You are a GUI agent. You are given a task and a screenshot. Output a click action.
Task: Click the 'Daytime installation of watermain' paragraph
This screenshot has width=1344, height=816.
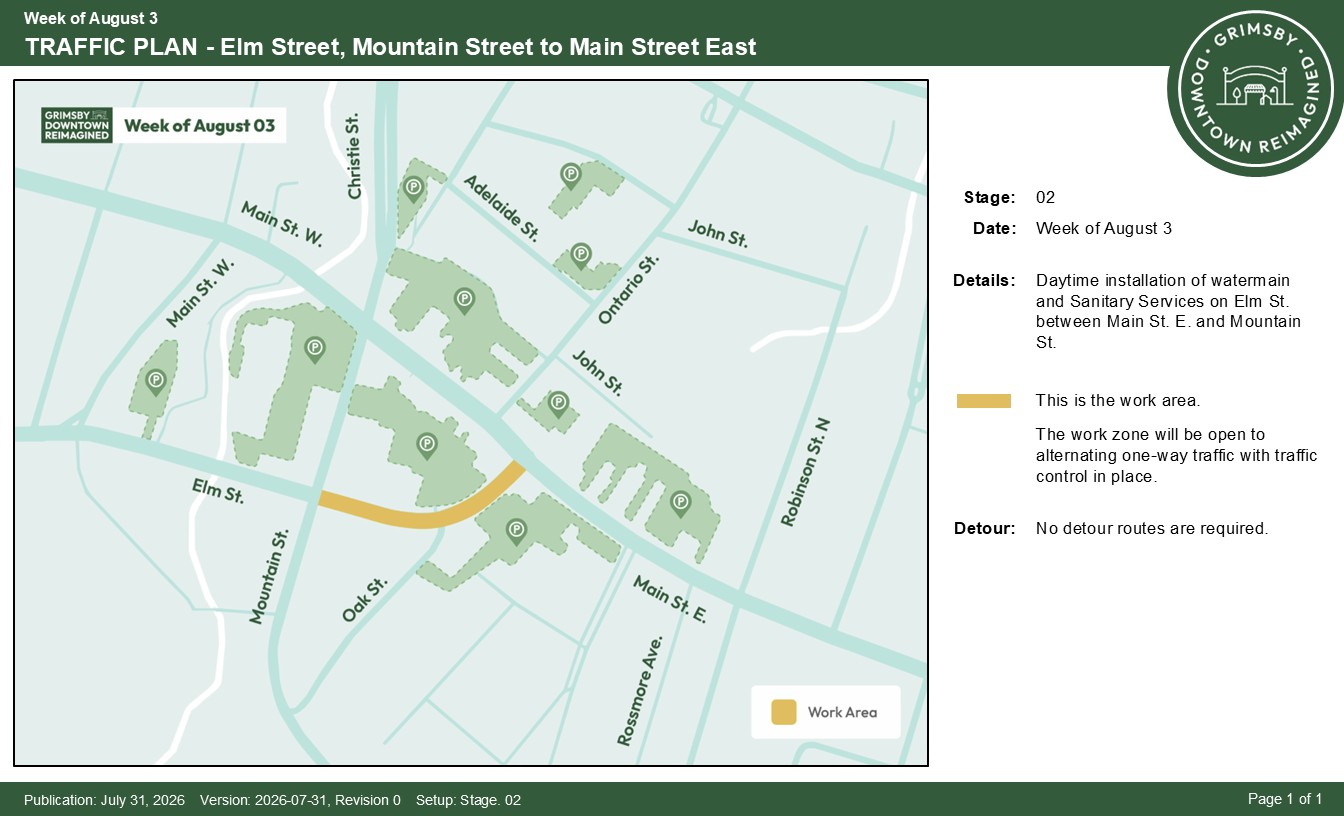coord(1168,311)
